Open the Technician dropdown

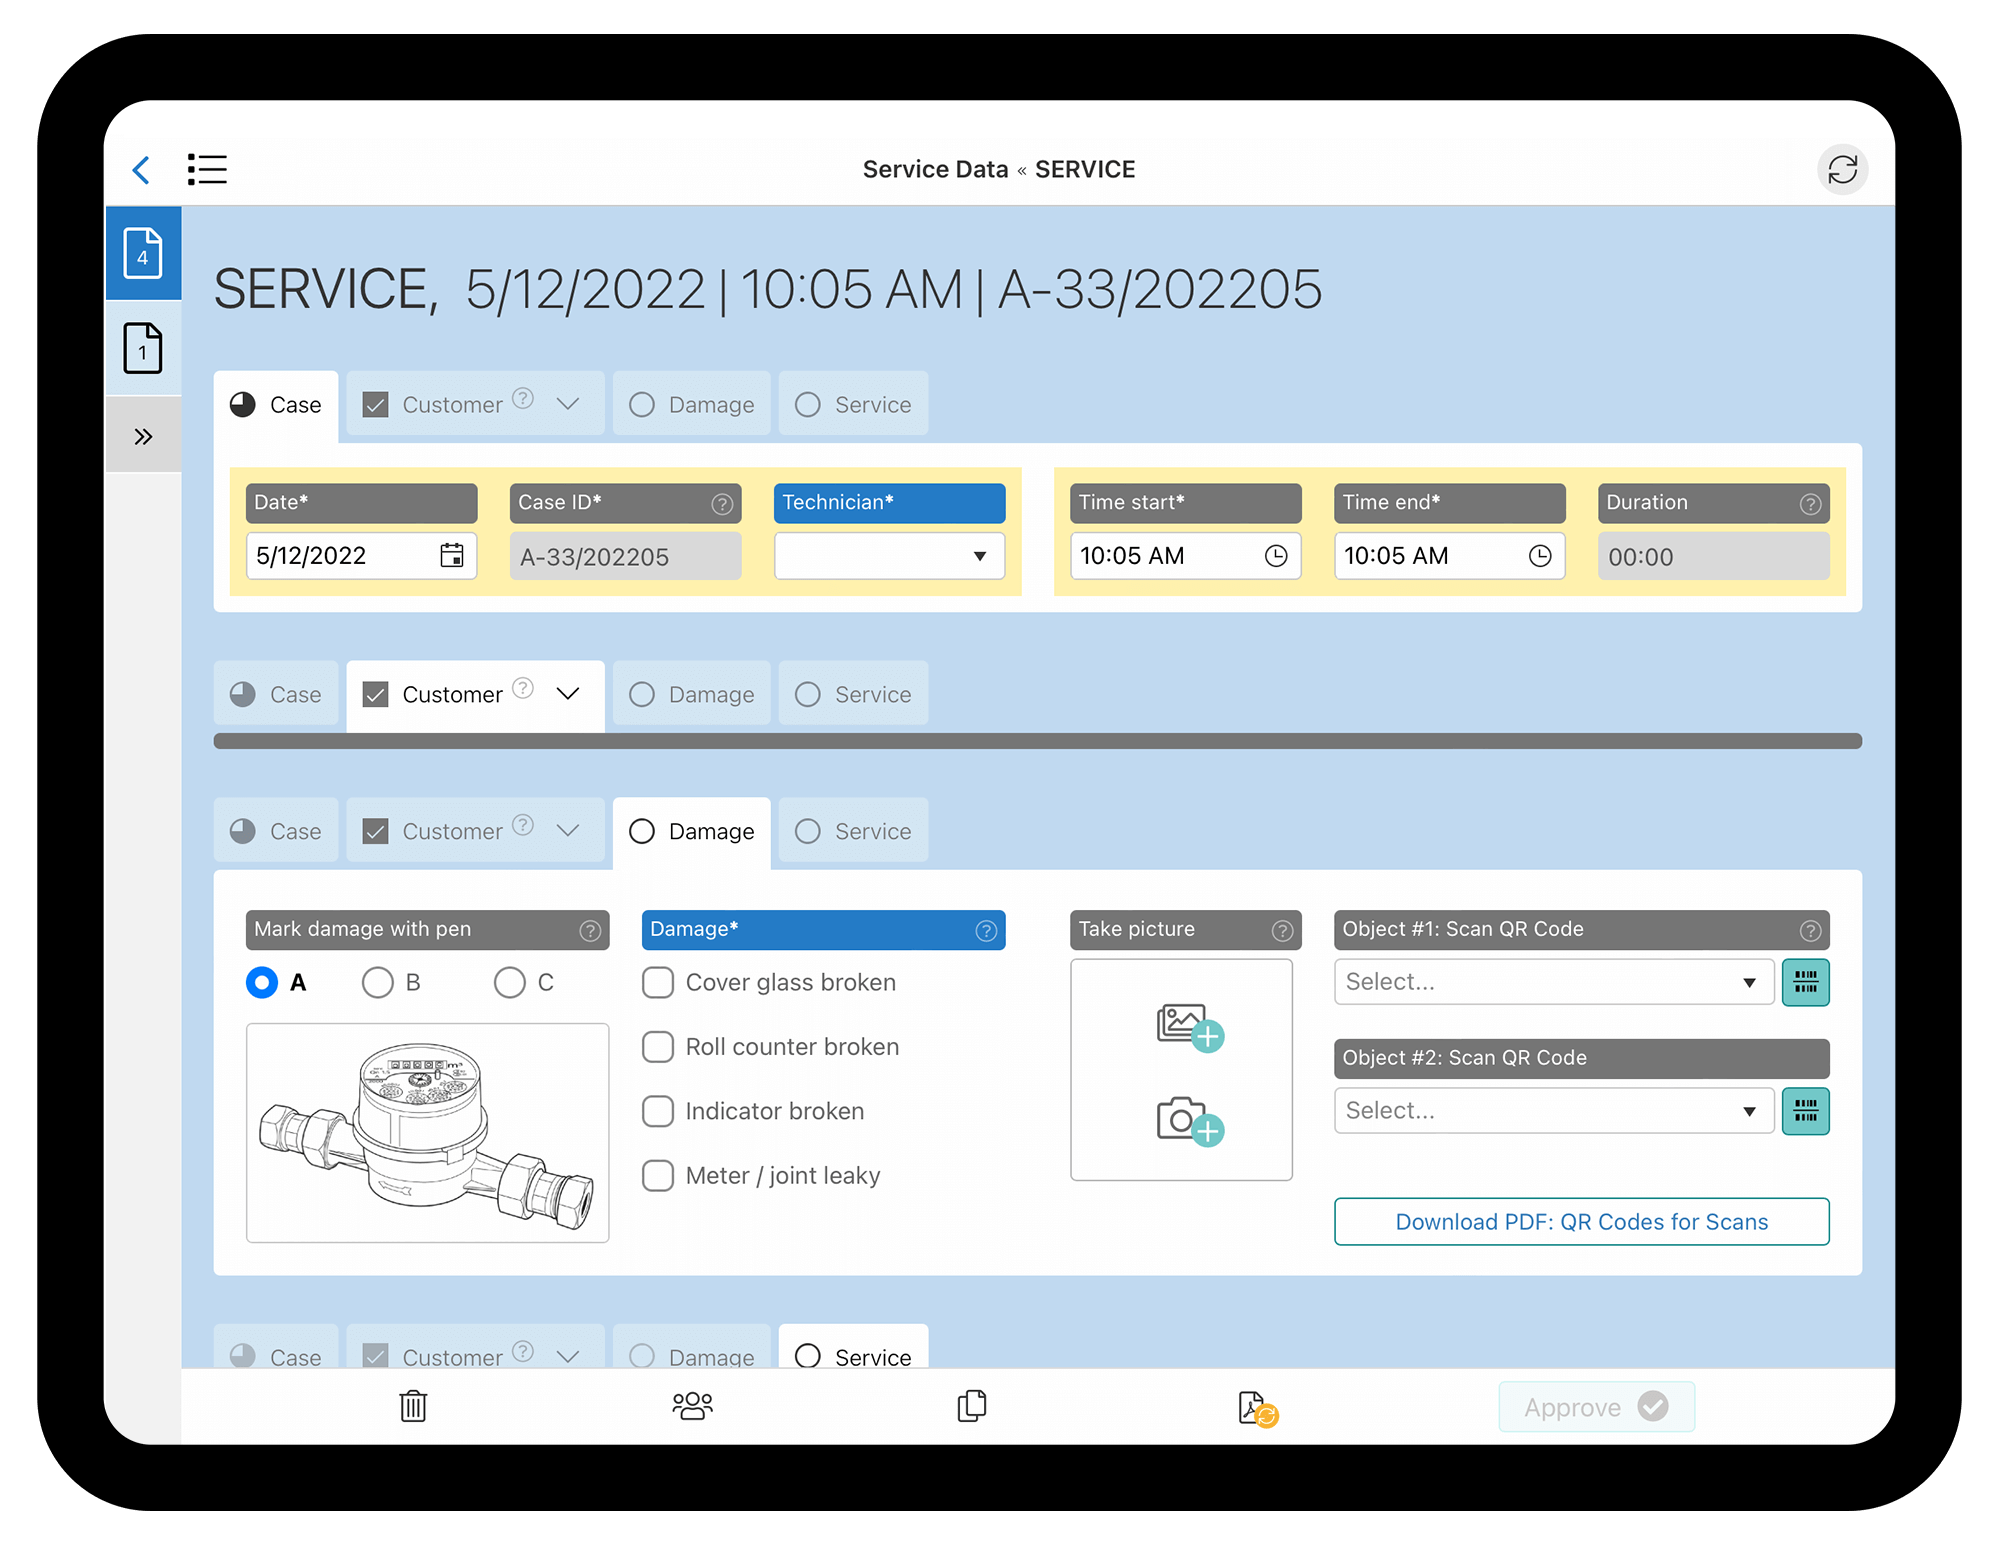(x=889, y=556)
